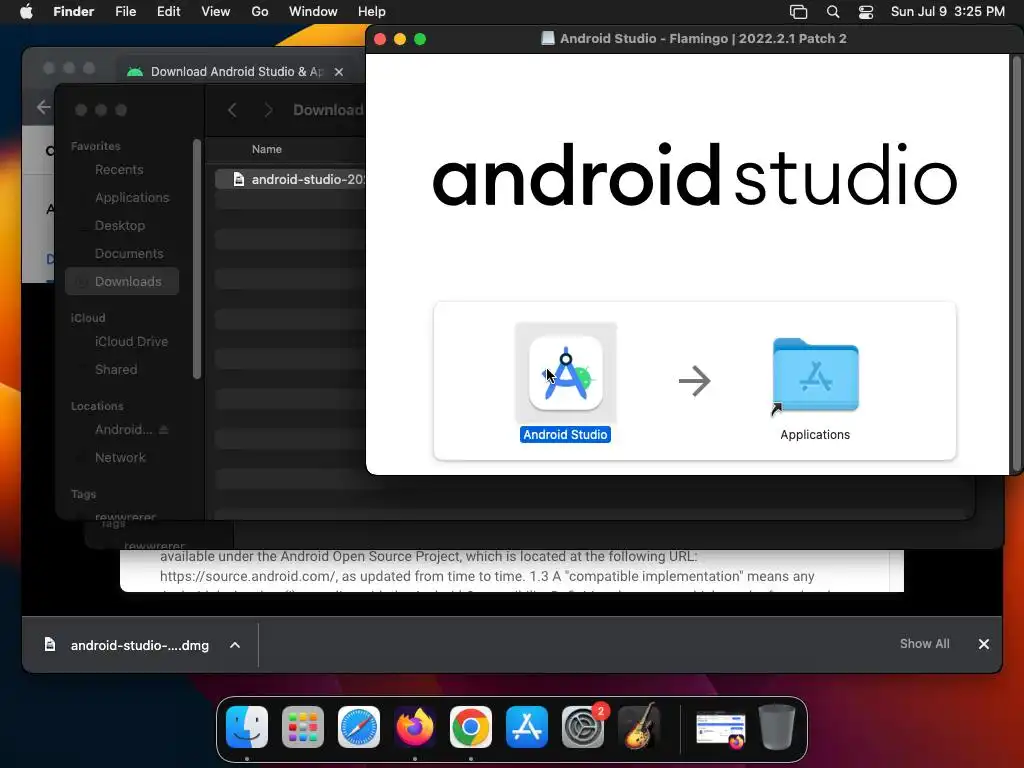Open Launchpad from the Dock

pos(303,727)
